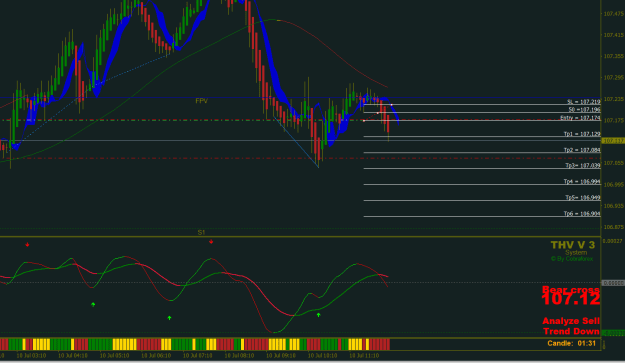Viewport: 625px width, 363px height.
Task: Click the 10 Jul 04:10 time label
Action: 73,355
